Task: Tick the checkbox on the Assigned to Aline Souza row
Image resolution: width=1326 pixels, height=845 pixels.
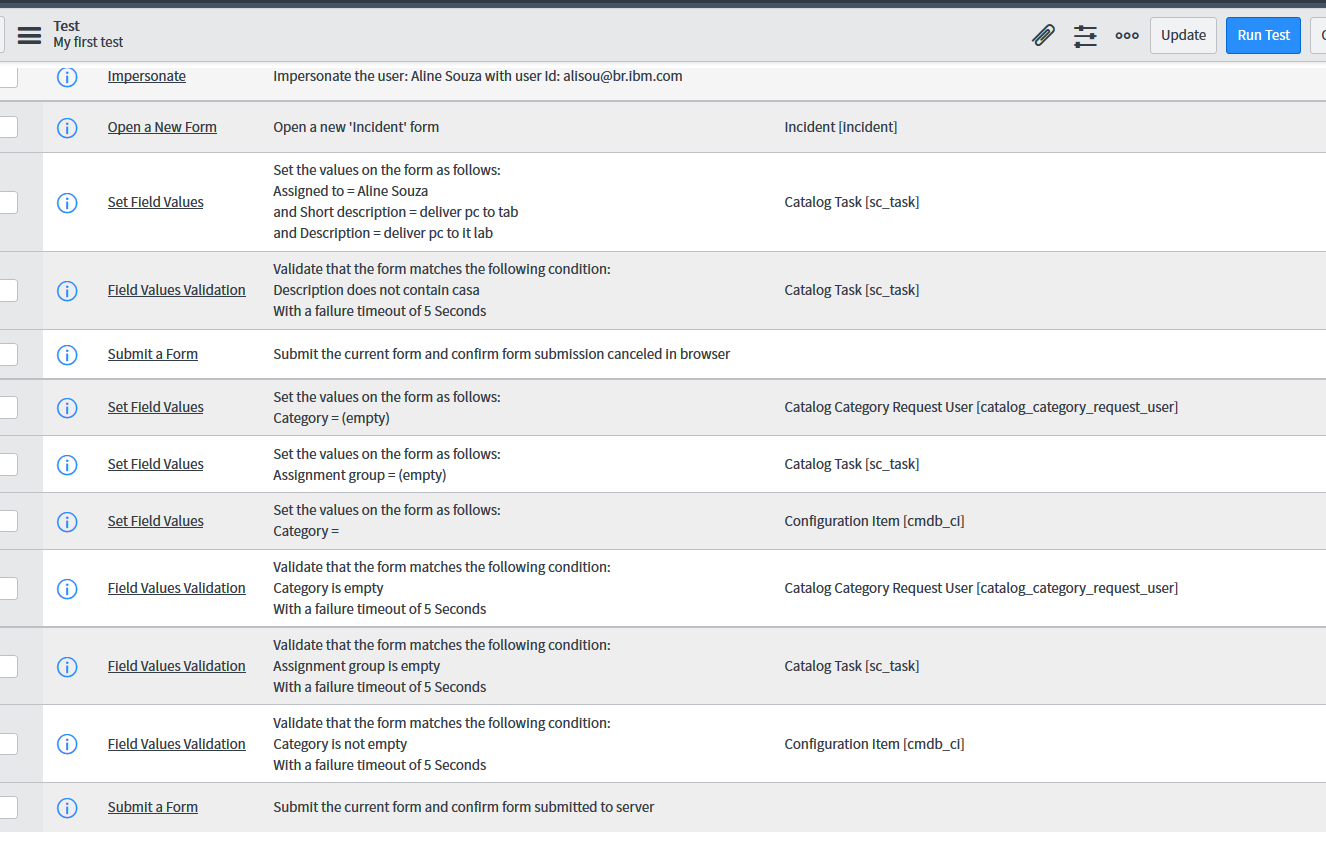Action: point(8,202)
